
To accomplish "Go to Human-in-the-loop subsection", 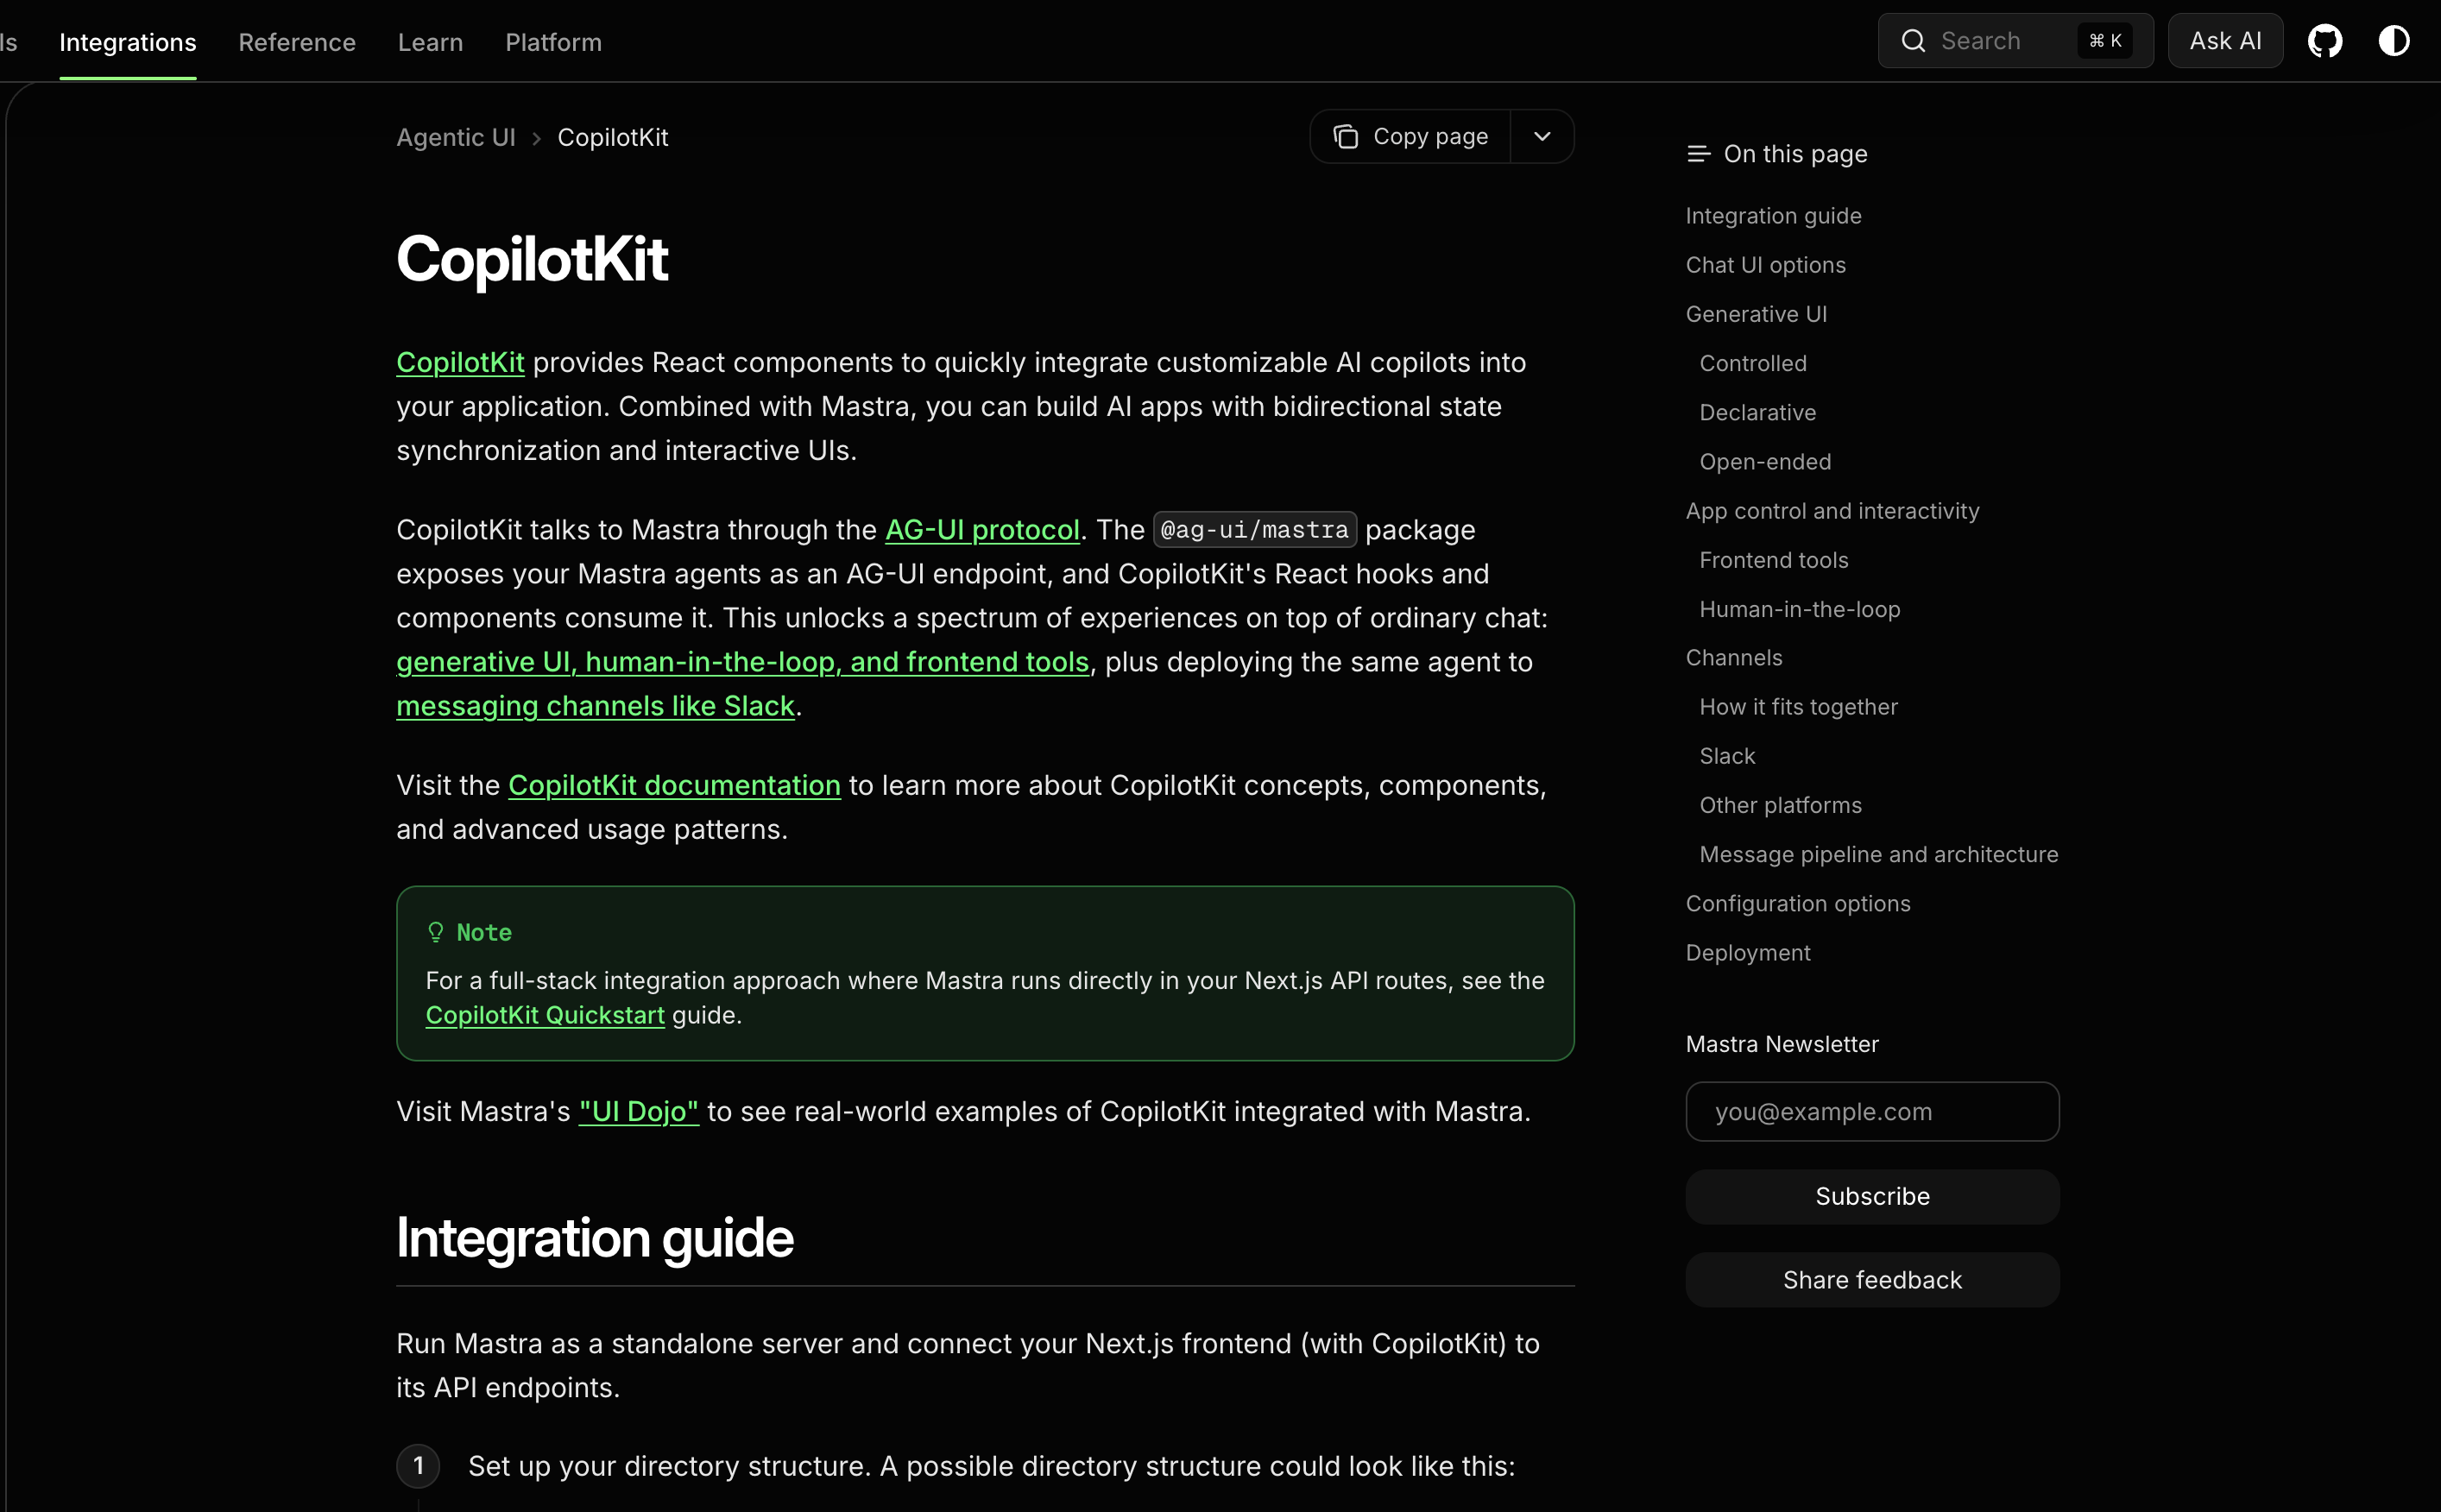I will (x=1799, y=609).
